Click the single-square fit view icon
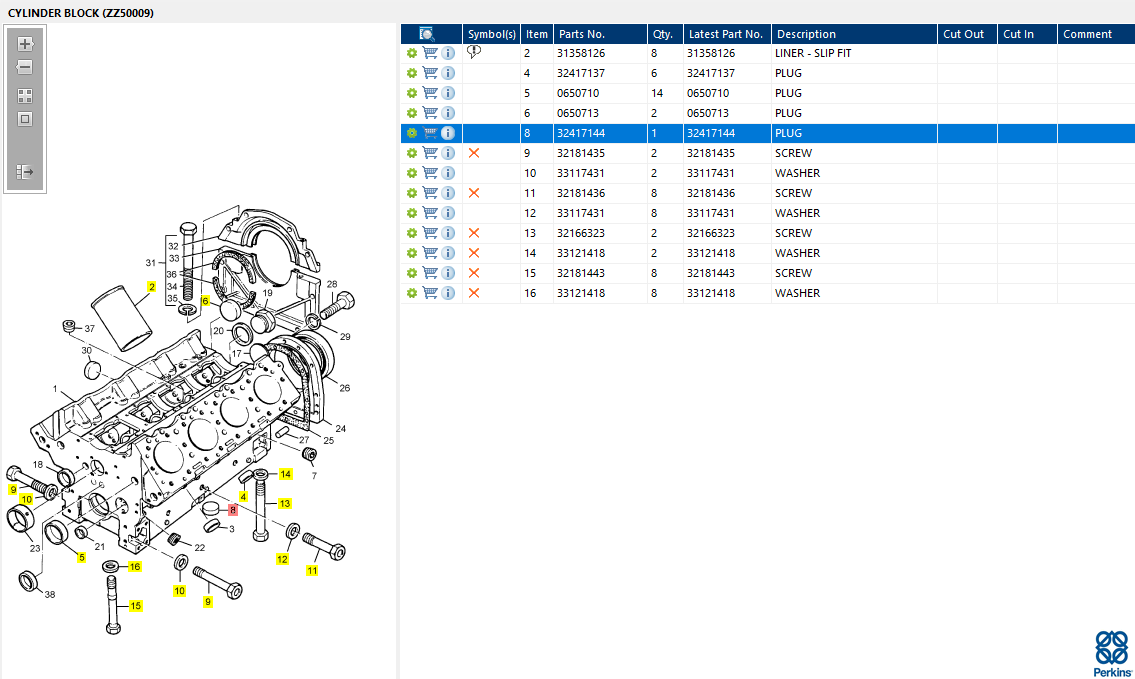 click(x=25, y=119)
